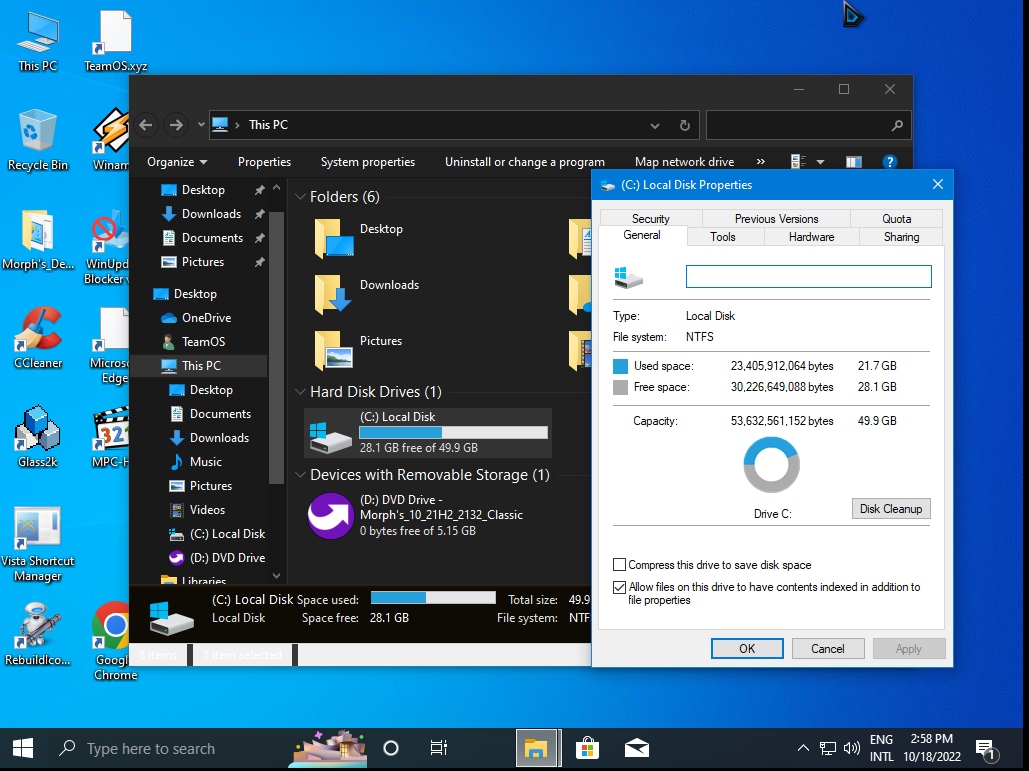Collapse the Folders (6) group

(300, 197)
